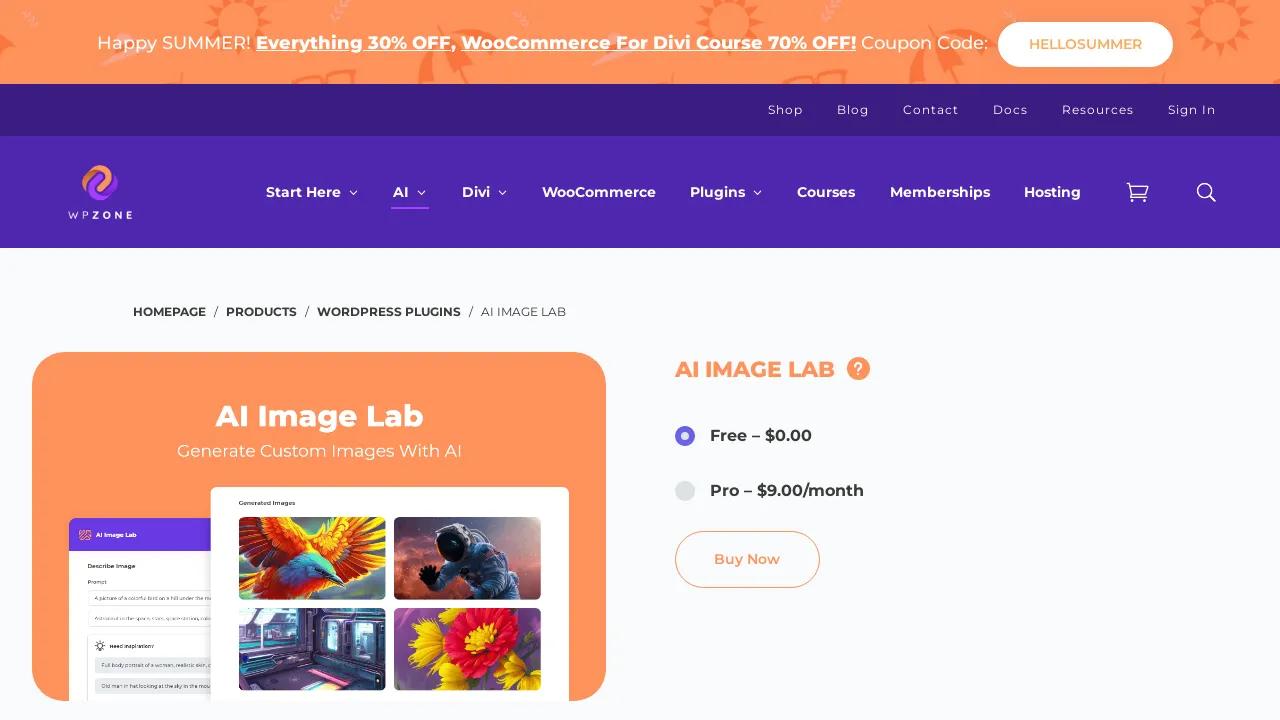Open the AI navigation dropdown

[x=409, y=192]
